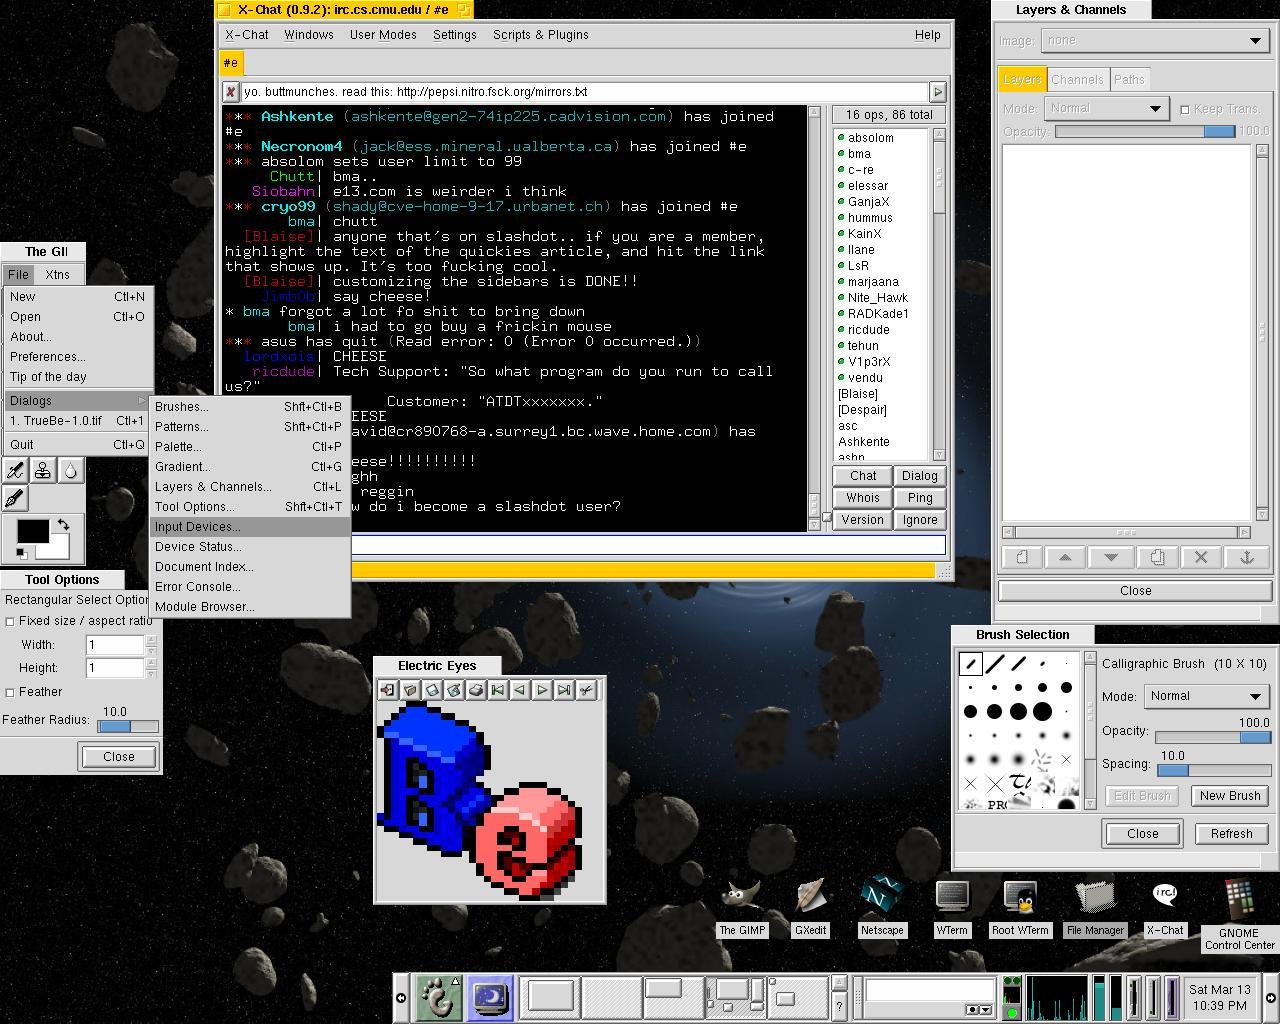The width and height of the screenshot is (1280, 1024).
Task: Collapse the panel with its right arrow
Action: click(x=1271, y=997)
